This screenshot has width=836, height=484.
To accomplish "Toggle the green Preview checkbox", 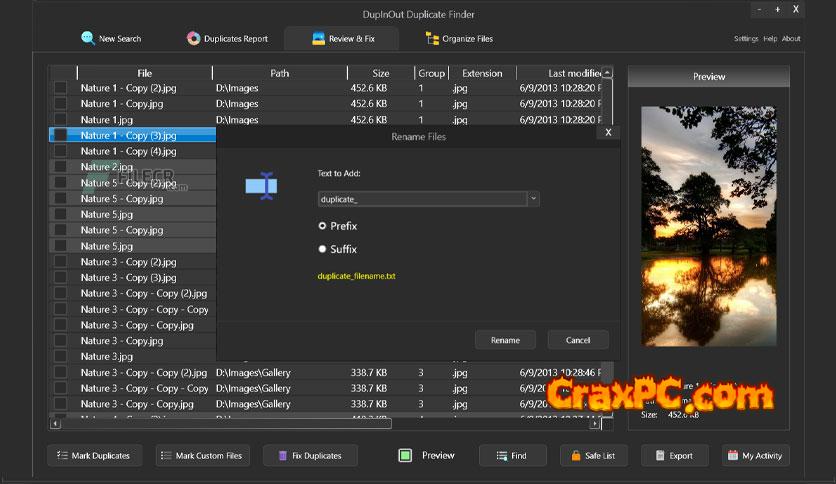I will tap(405, 455).
